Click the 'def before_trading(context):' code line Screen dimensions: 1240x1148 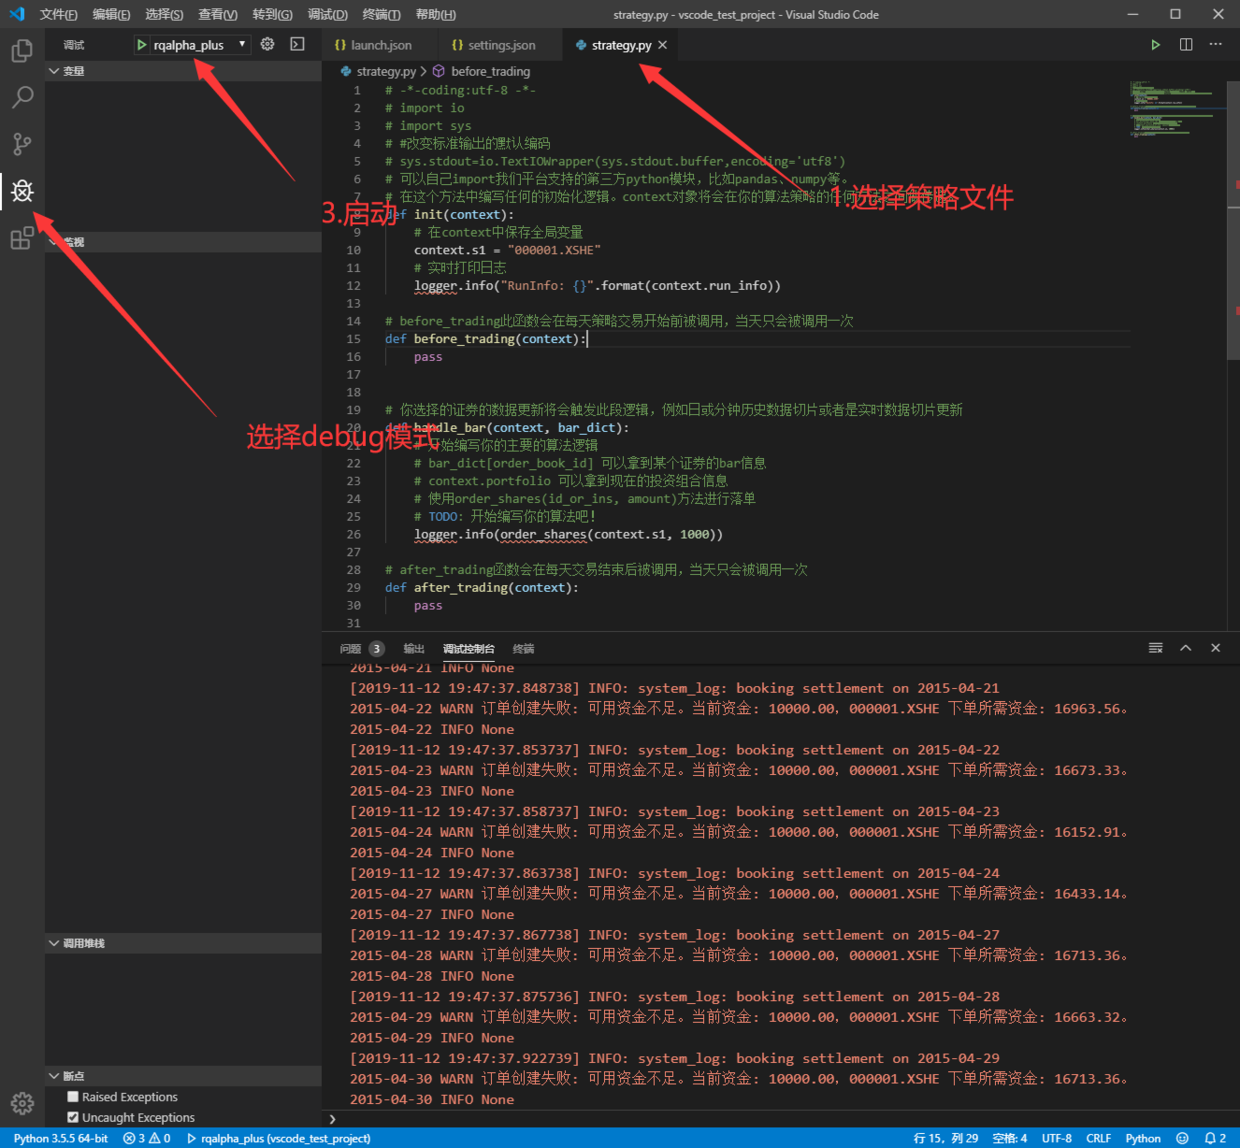tap(486, 339)
